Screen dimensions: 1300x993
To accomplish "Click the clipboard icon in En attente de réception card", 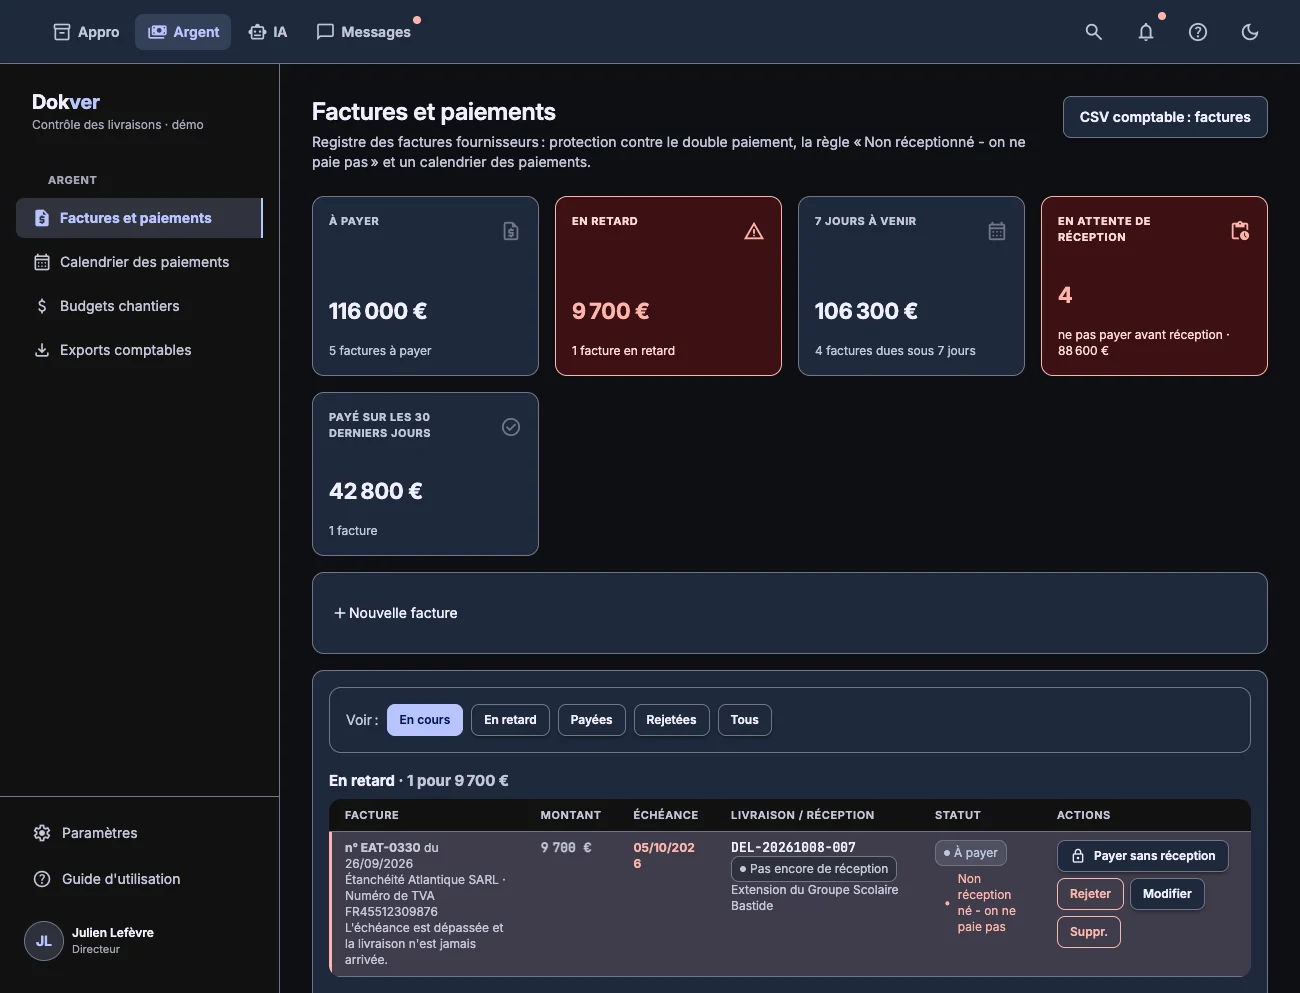I will click(x=1240, y=231).
